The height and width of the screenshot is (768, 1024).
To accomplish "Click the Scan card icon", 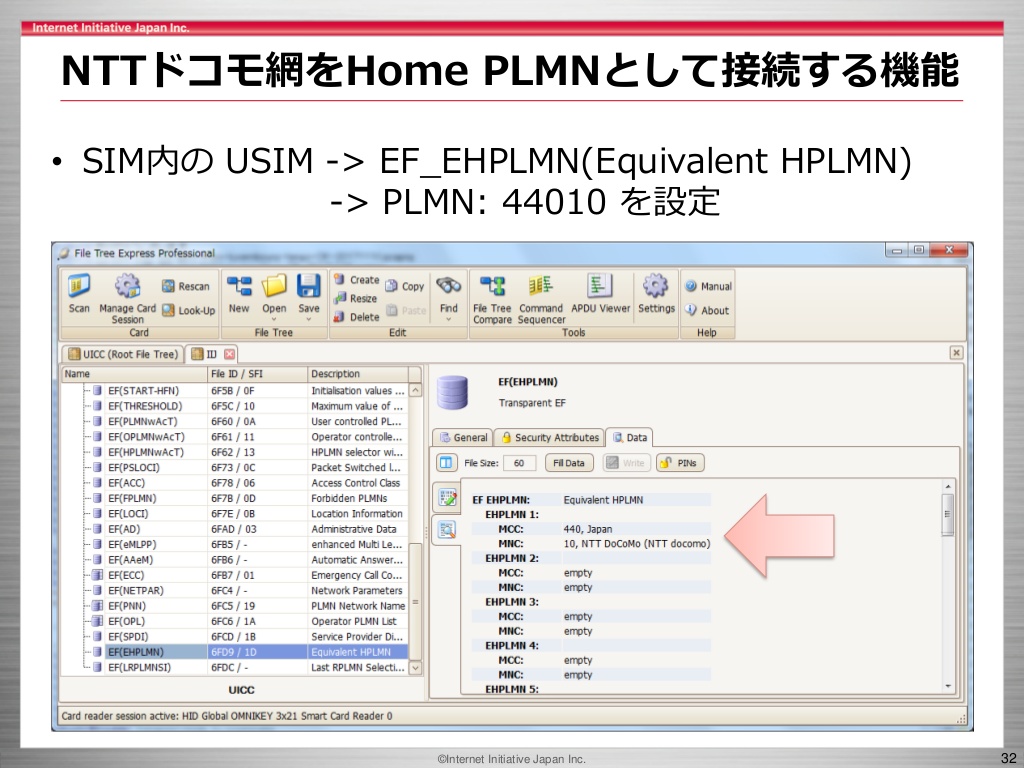I will click(x=79, y=294).
